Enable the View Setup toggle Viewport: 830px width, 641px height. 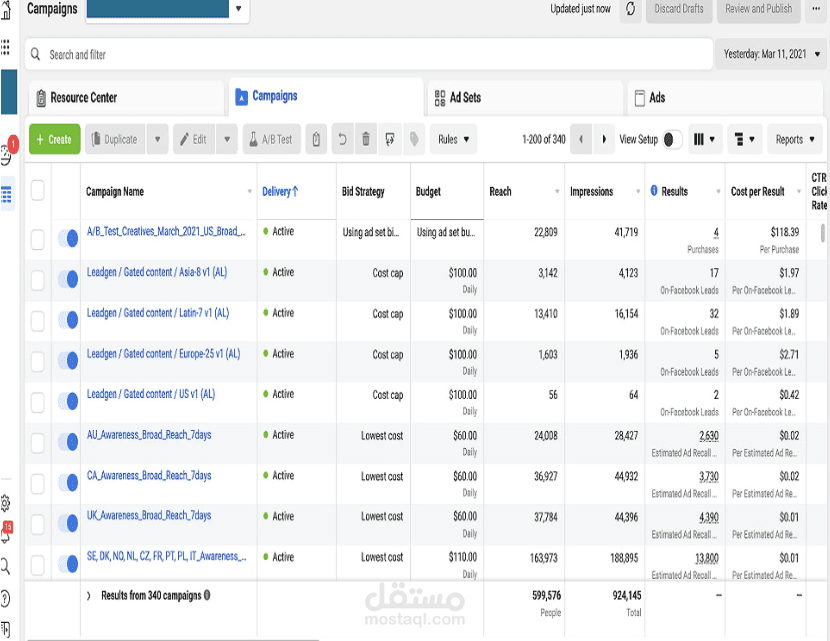pyautogui.click(x=672, y=140)
